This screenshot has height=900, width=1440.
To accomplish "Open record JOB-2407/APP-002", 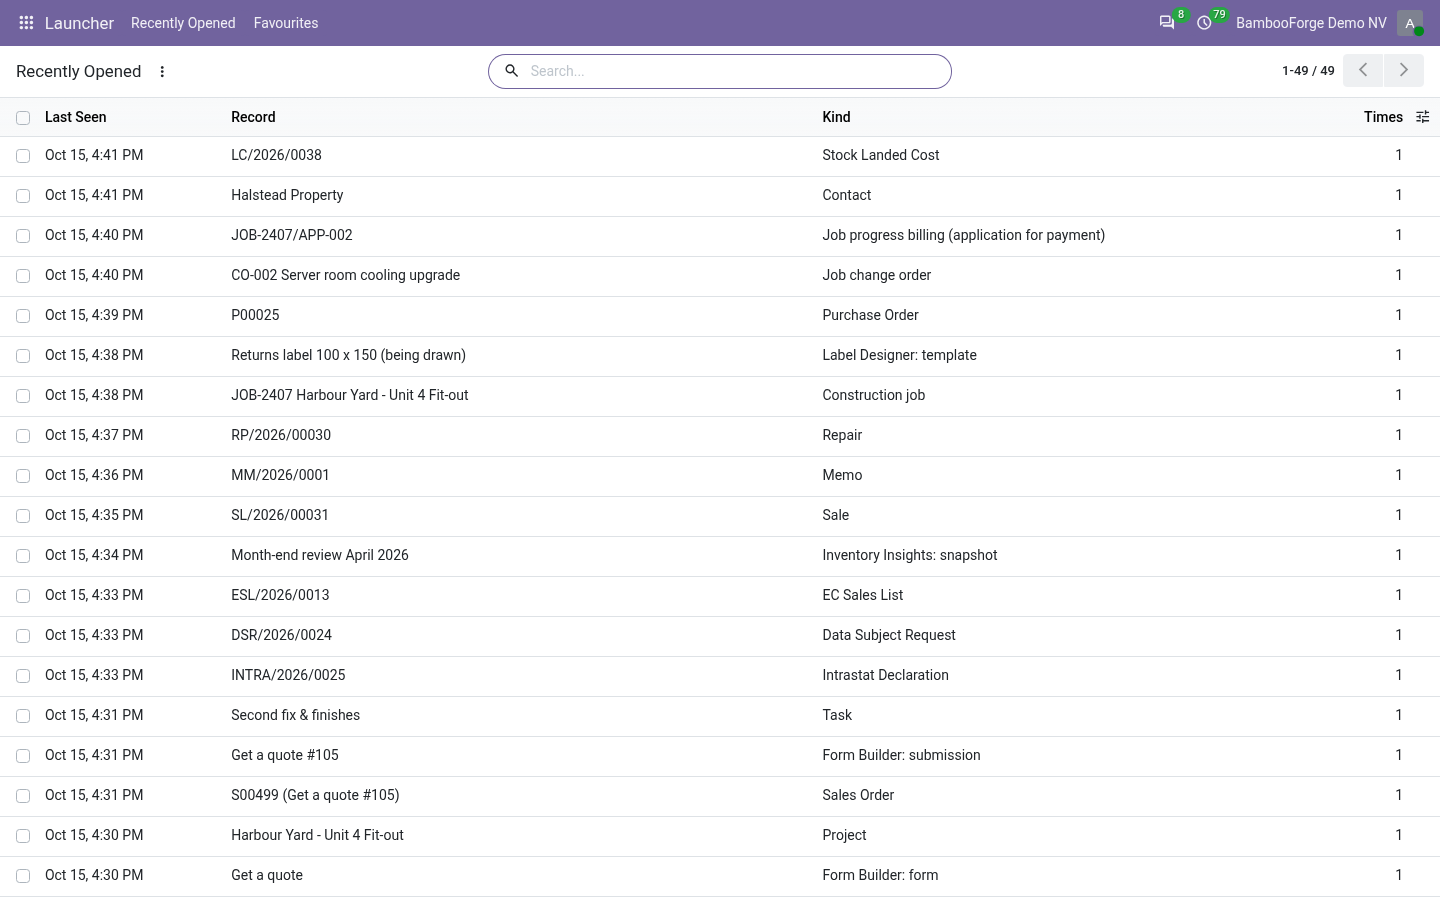I will [292, 235].
